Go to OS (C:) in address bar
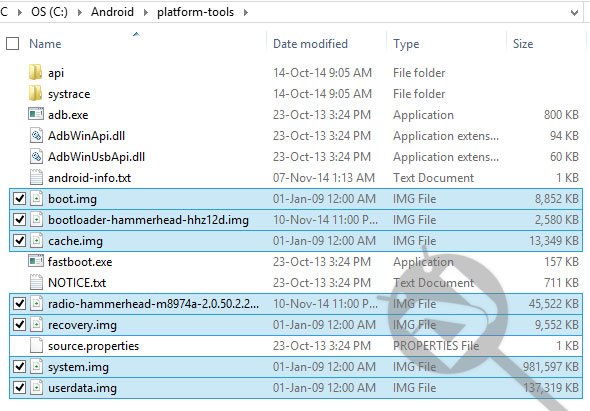Screen dimensions: 590x411 point(49,12)
